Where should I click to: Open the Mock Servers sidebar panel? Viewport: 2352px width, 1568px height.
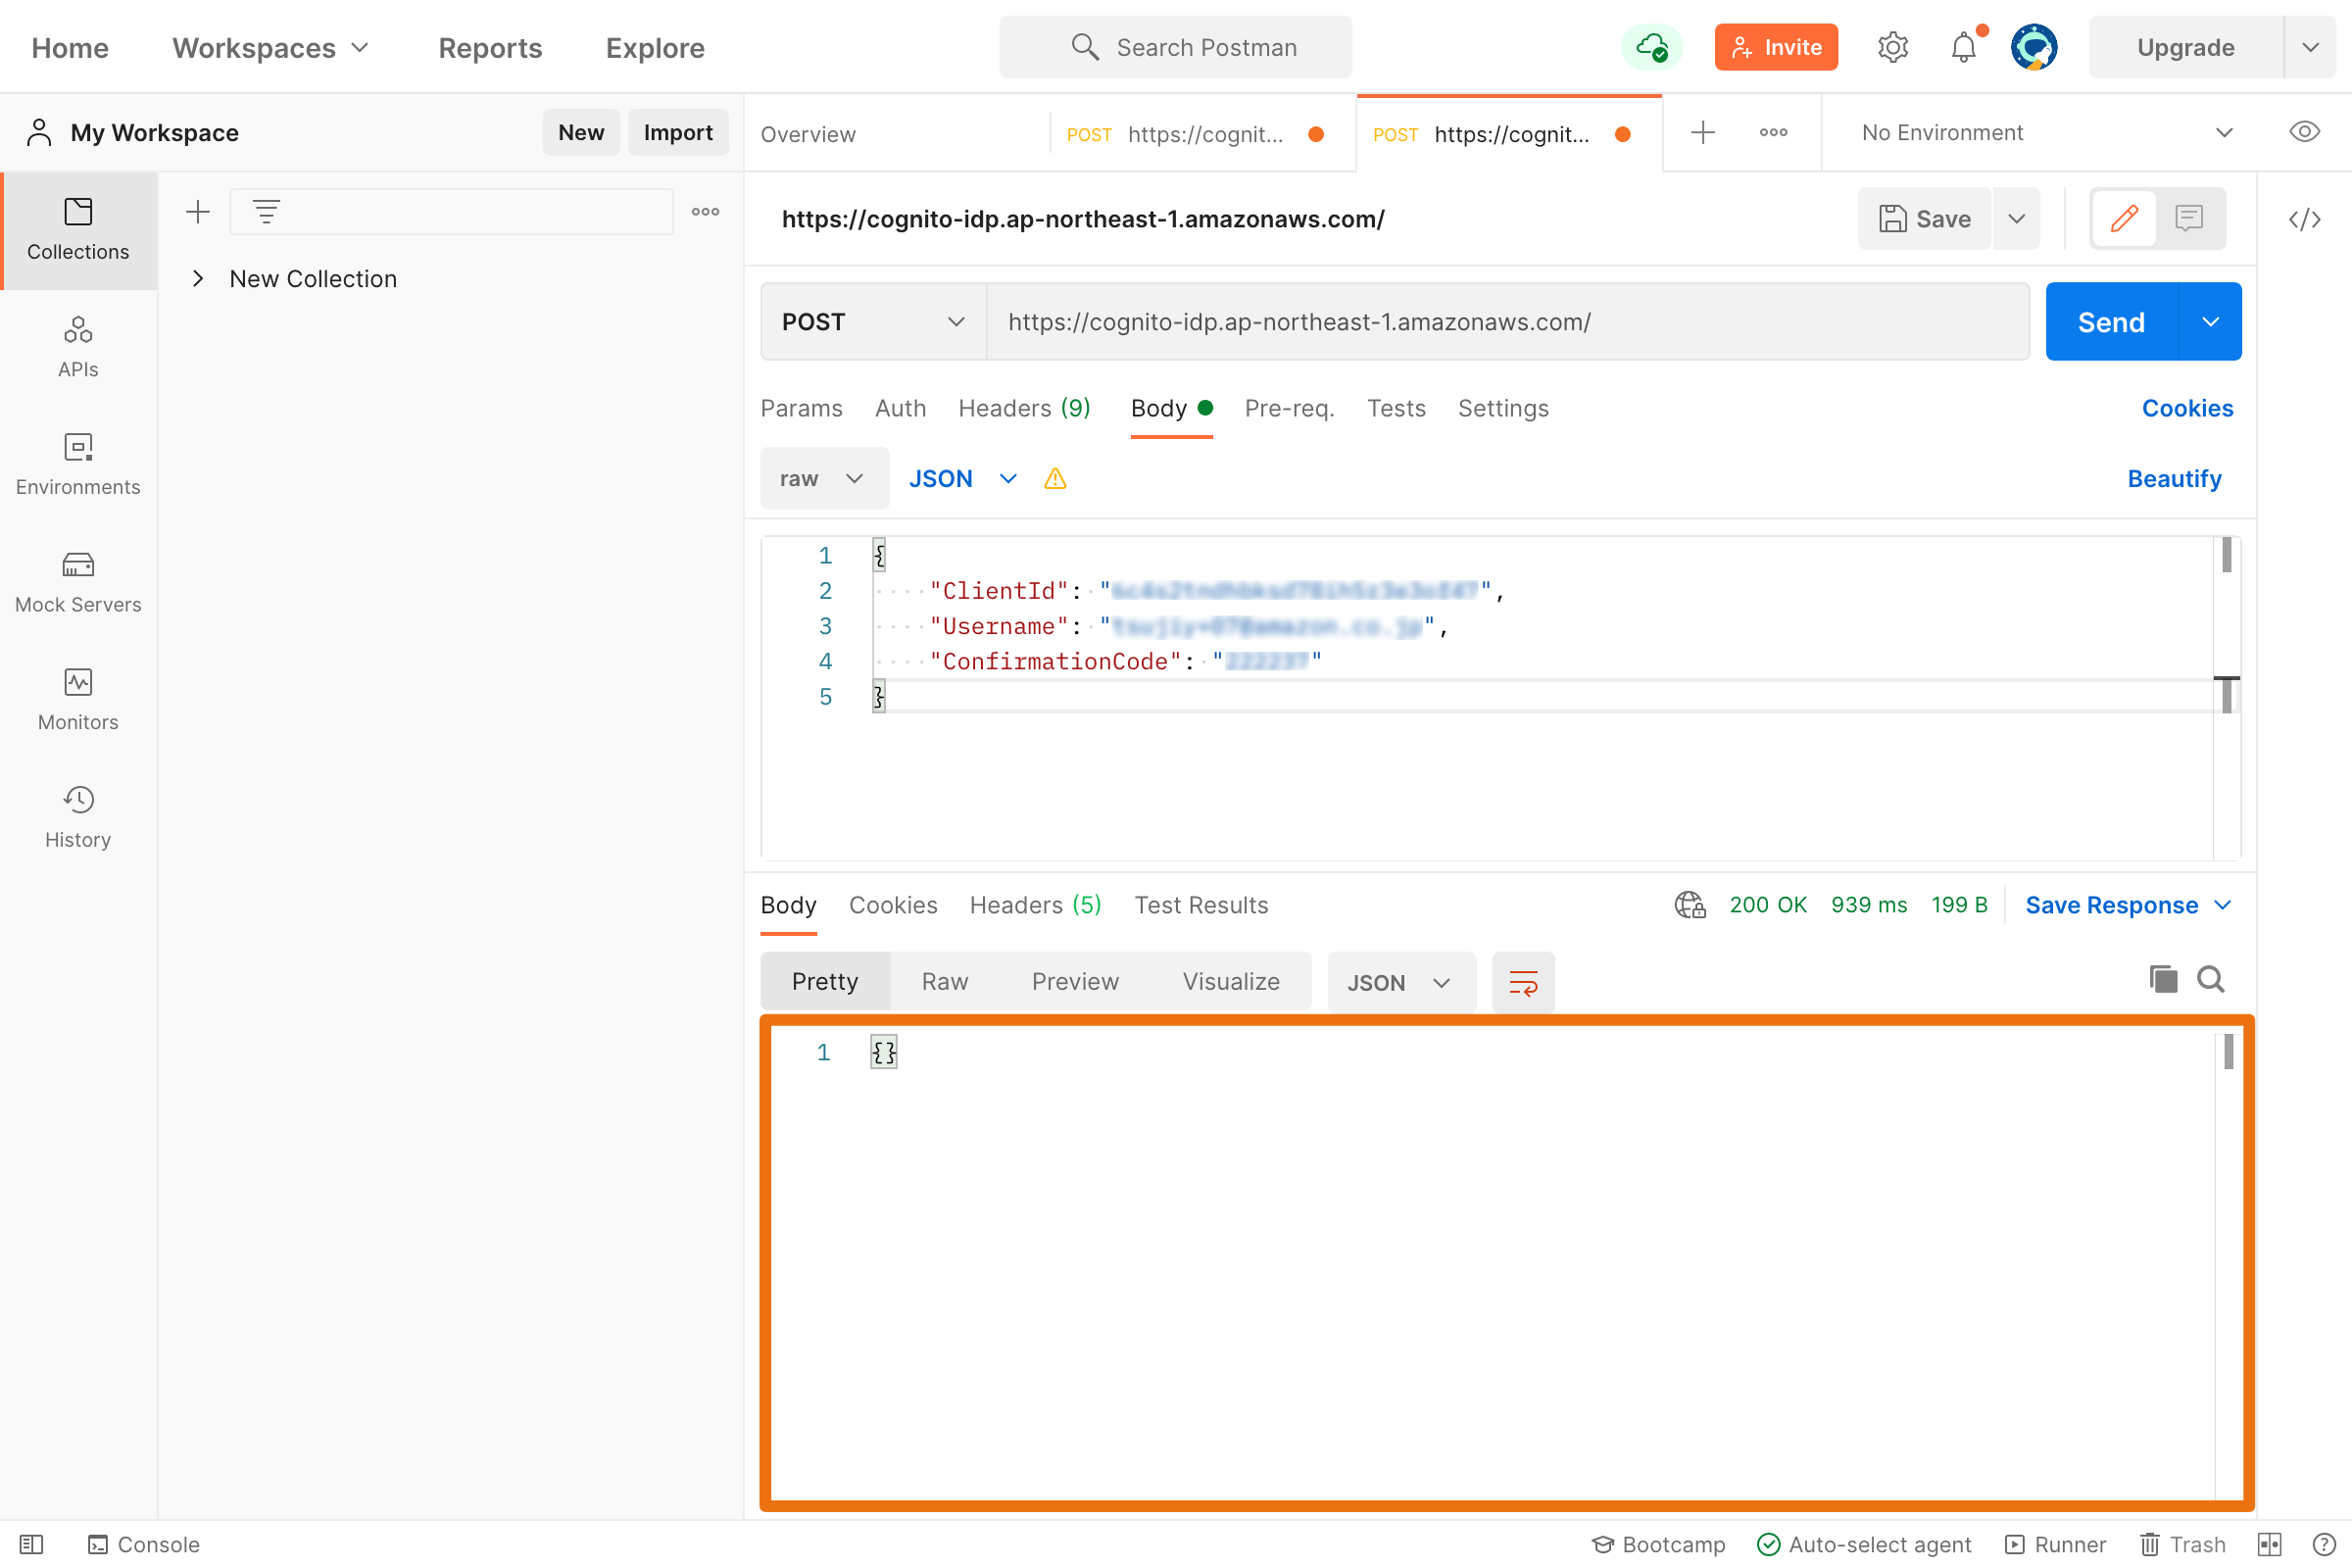[x=78, y=583]
